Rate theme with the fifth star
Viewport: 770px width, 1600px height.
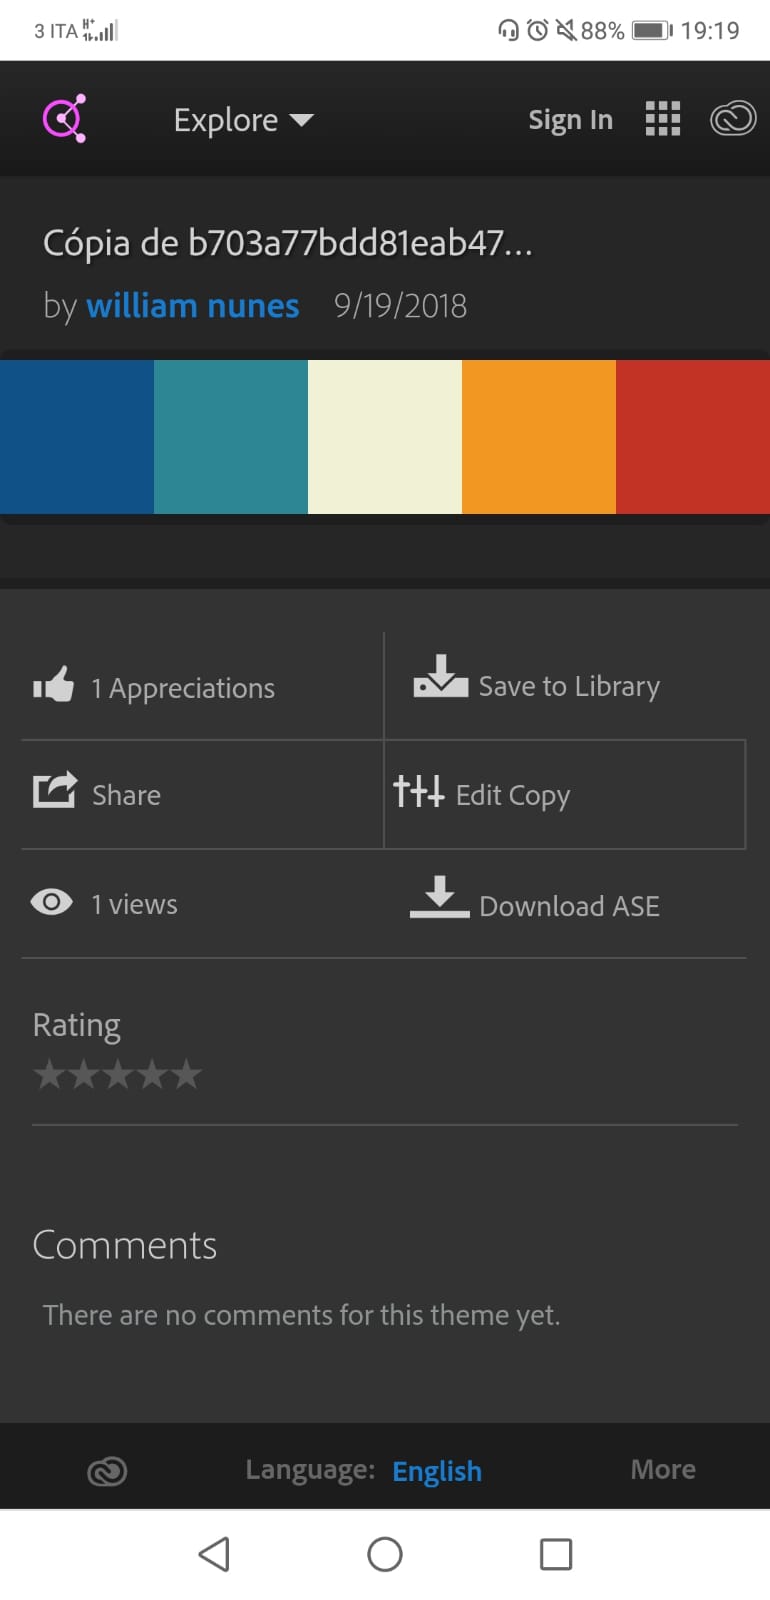(186, 1075)
